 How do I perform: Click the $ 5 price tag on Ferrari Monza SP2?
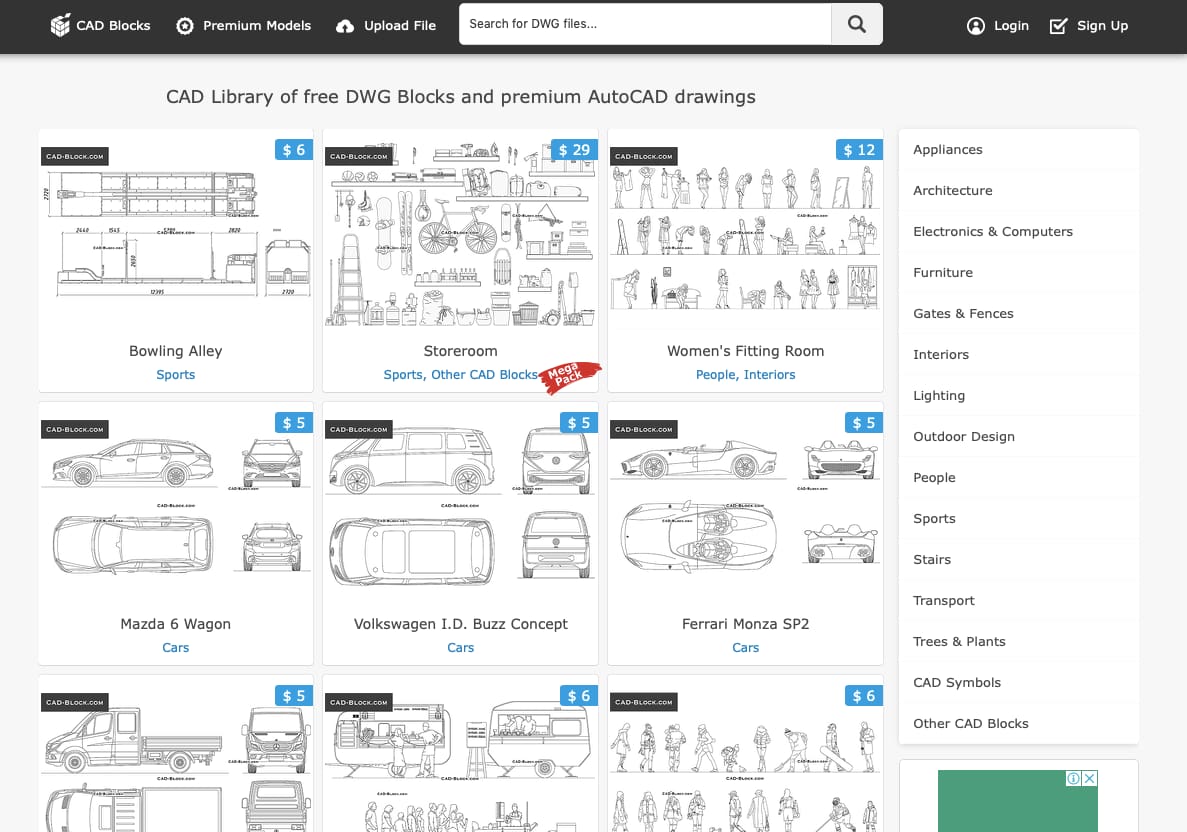(864, 422)
